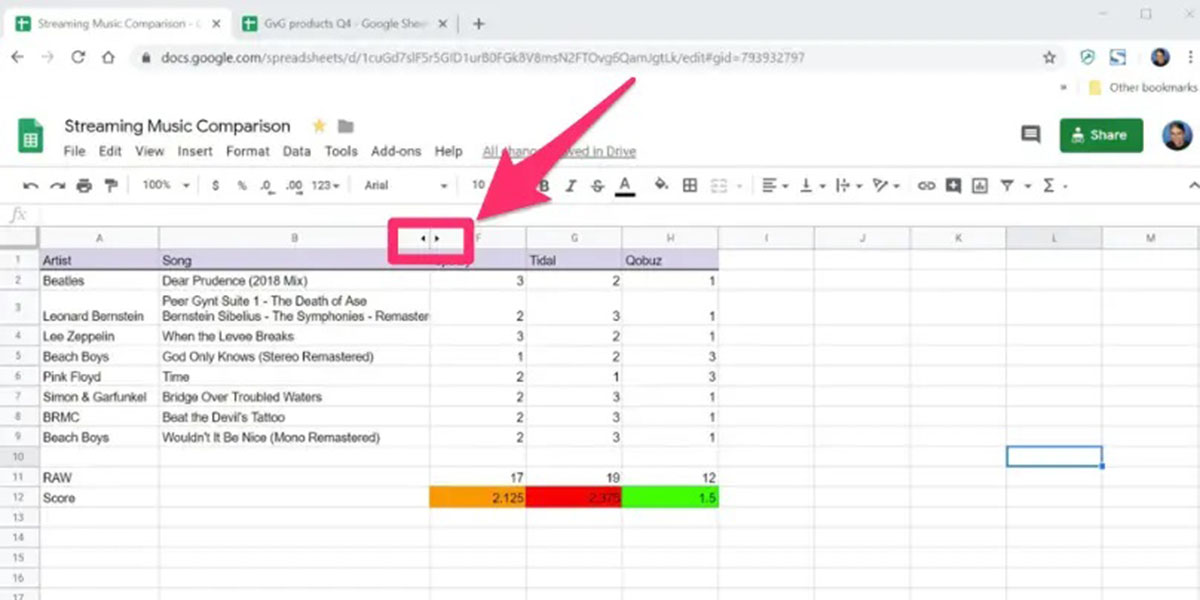
Task: Click the green Share button
Action: [x=1101, y=135]
